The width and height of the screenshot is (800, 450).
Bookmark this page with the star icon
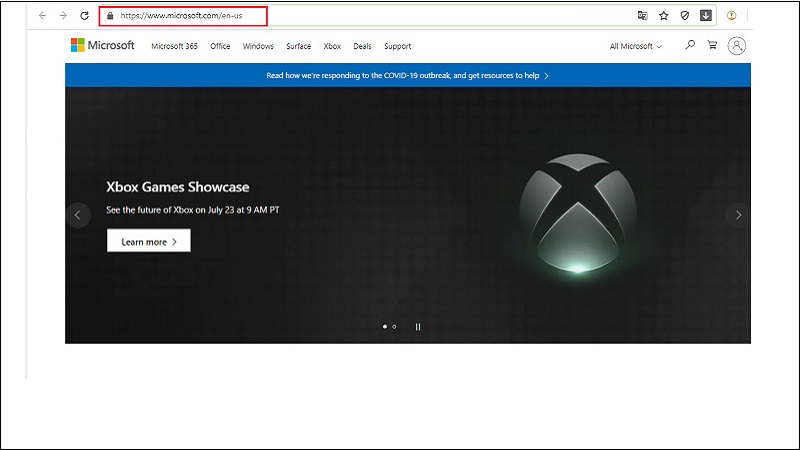663,16
